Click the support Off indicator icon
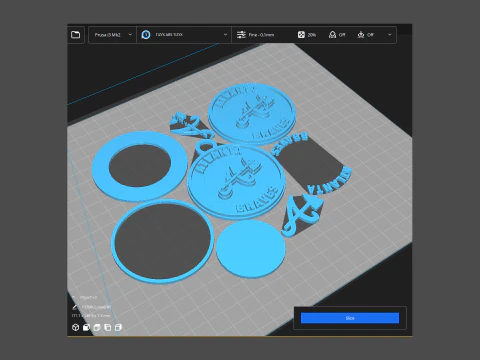The height and width of the screenshot is (360, 480). coord(332,35)
